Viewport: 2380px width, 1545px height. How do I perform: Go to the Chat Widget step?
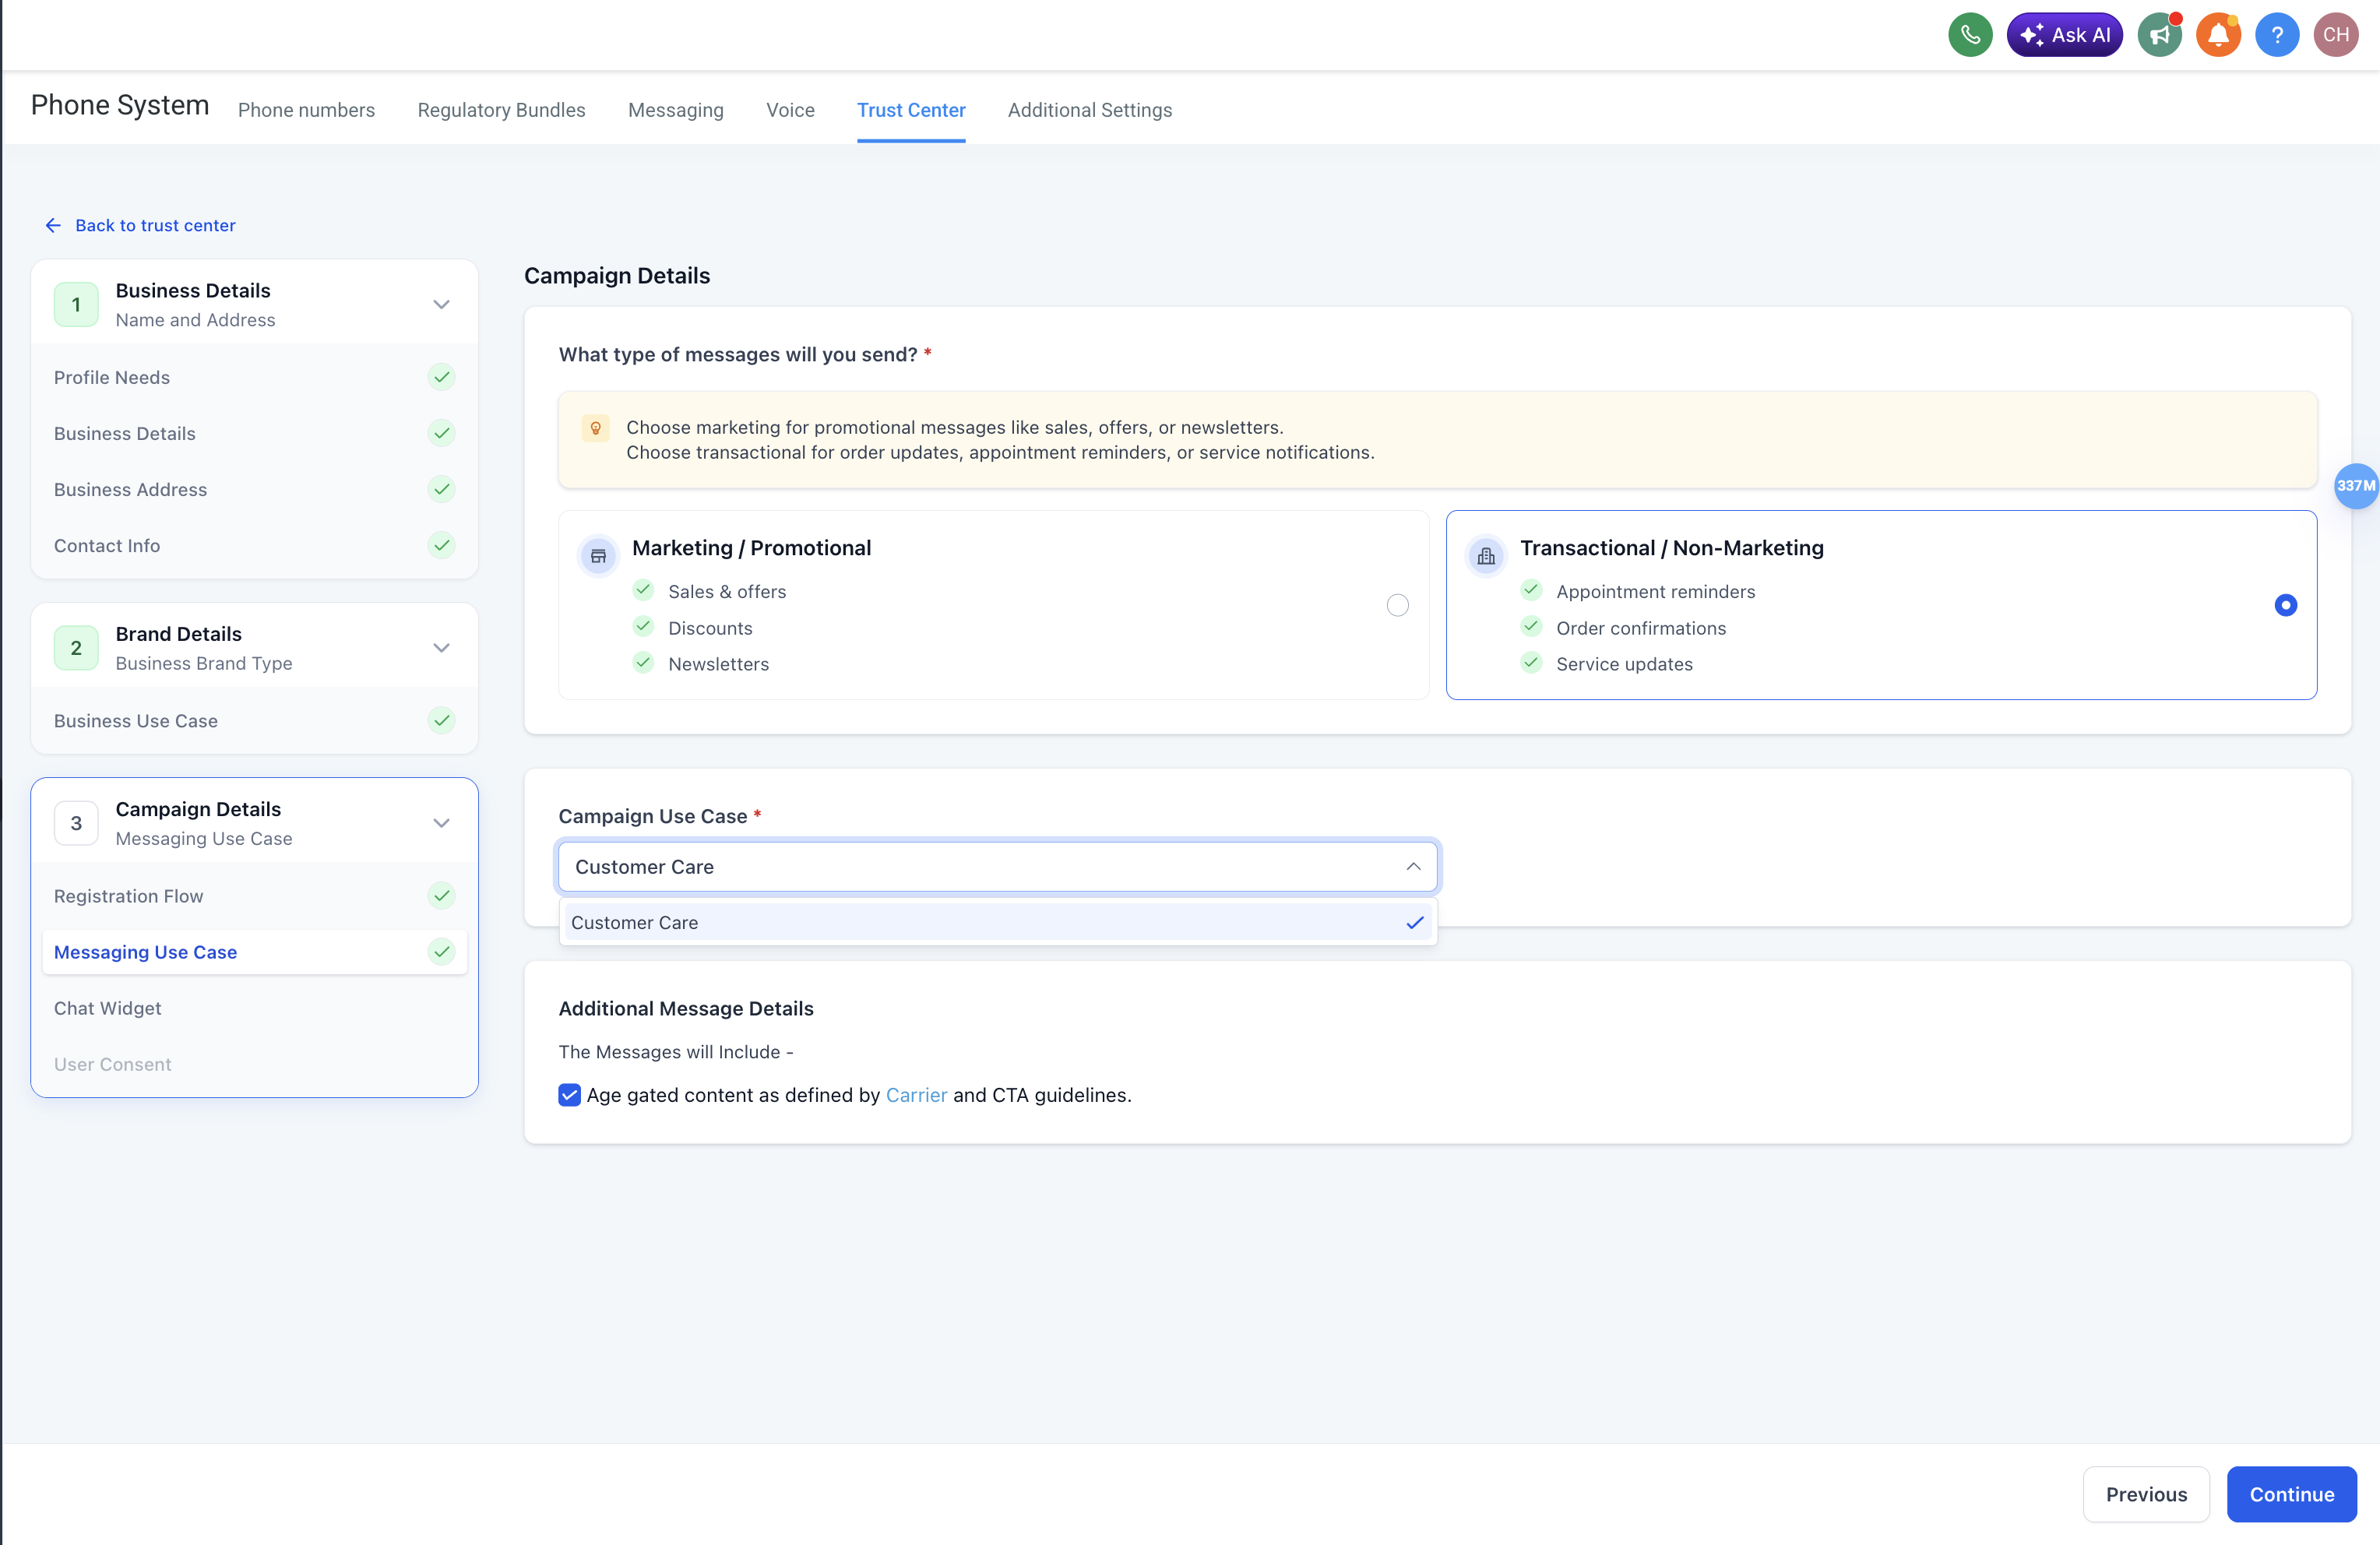107,1008
